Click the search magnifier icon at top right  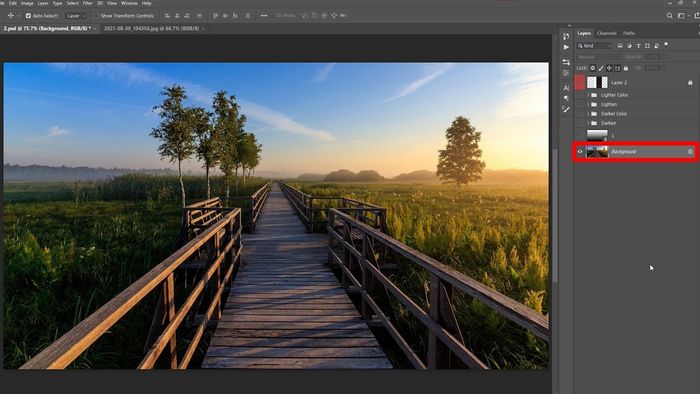pyautogui.click(x=670, y=16)
